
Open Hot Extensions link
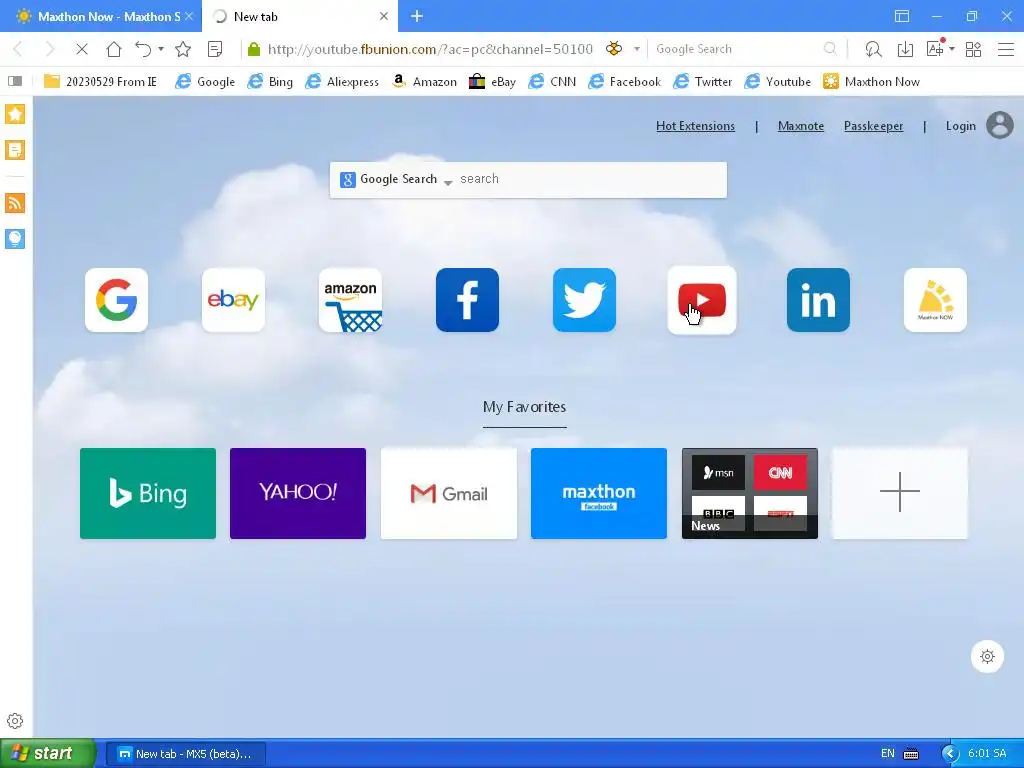(696, 126)
